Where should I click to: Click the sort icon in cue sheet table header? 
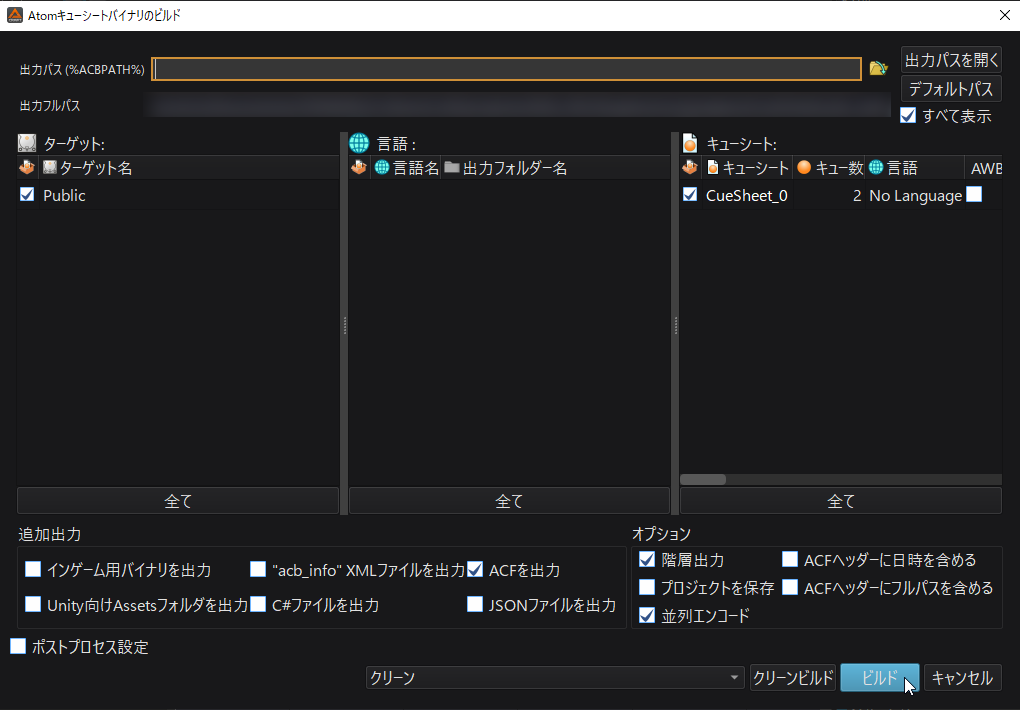(x=690, y=168)
